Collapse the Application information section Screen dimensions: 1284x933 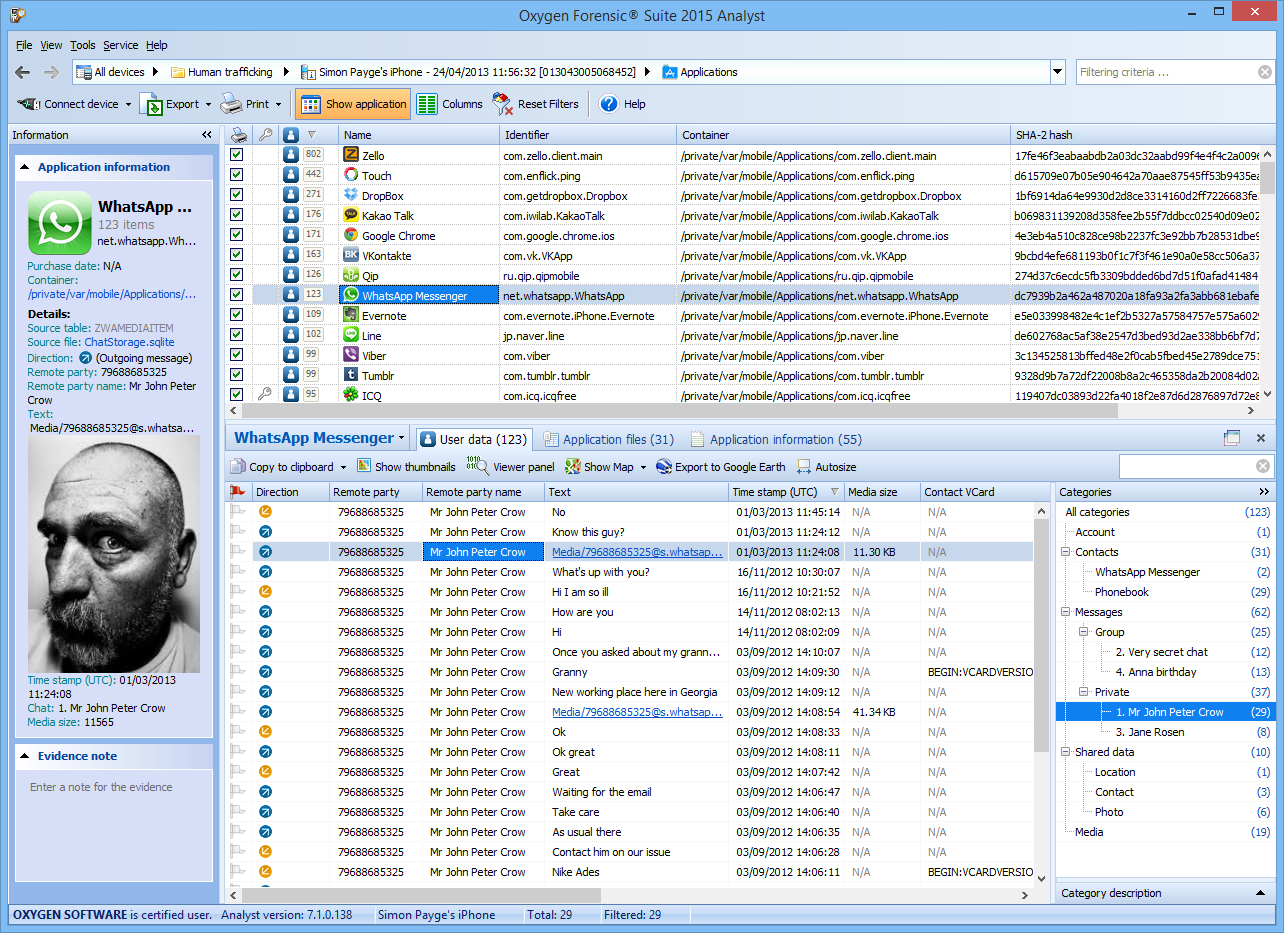pos(24,167)
